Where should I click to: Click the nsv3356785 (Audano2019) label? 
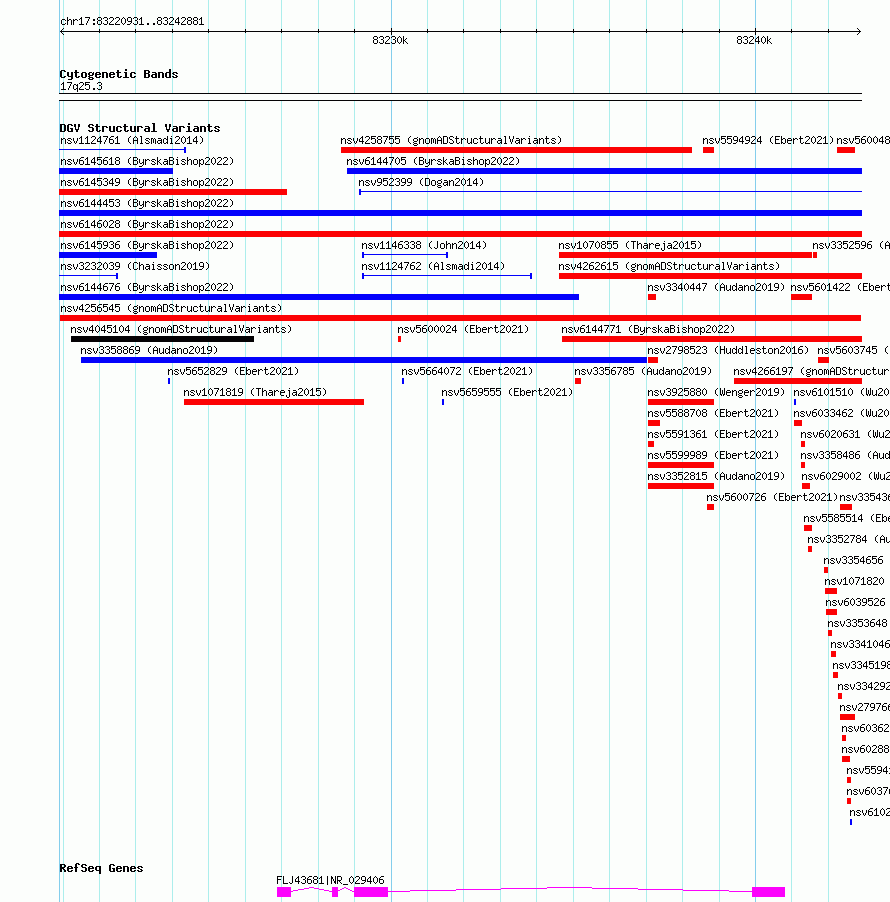coord(643,371)
